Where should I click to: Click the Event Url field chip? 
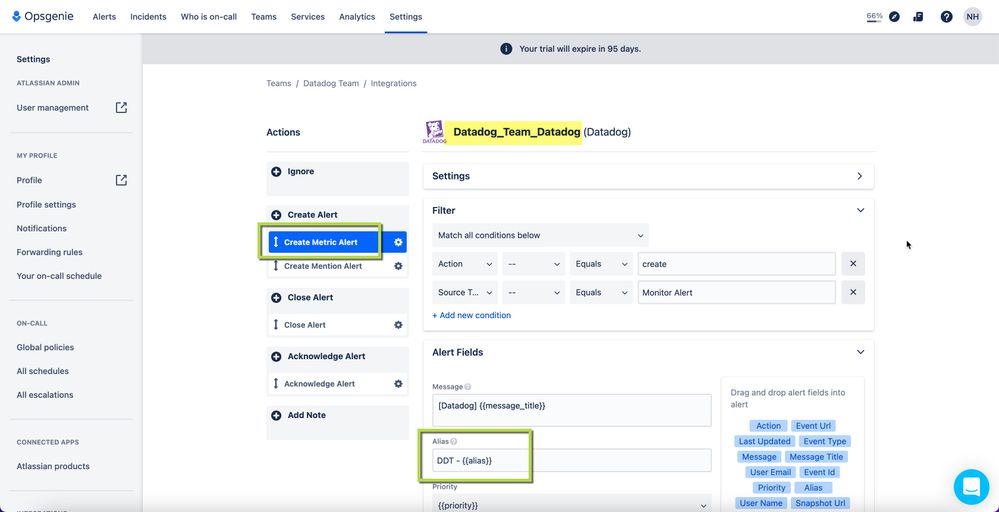pos(813,426)
